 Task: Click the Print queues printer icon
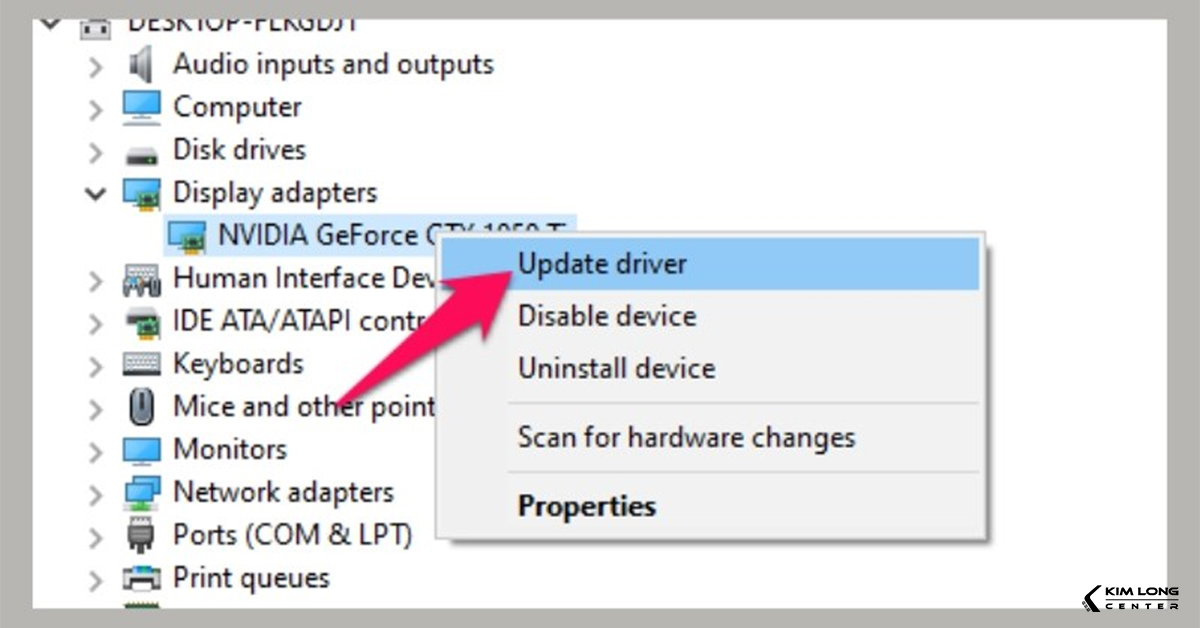(x=141, y=578)
